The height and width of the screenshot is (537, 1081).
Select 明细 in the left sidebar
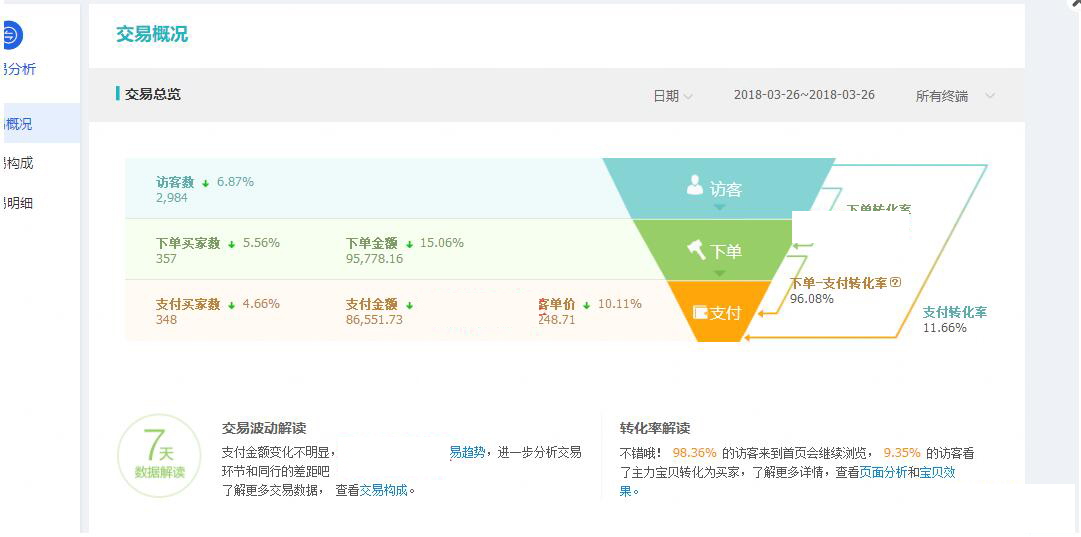[x=19, y=203]
